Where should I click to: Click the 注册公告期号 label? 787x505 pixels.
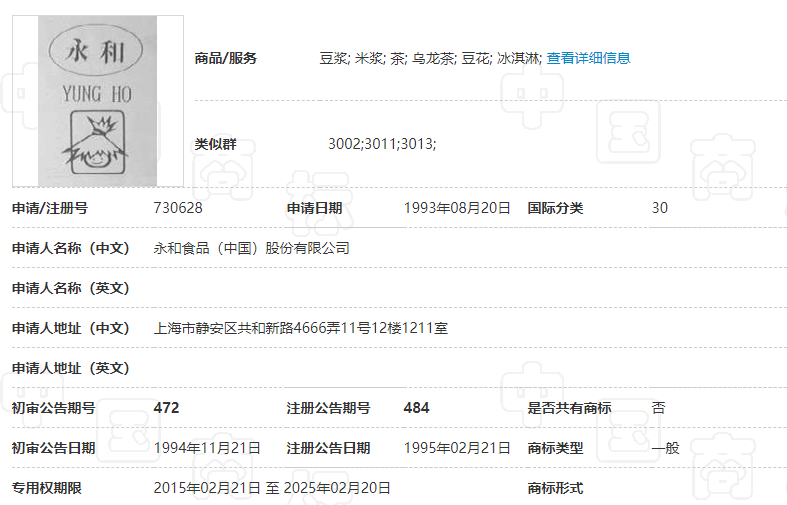328,408
